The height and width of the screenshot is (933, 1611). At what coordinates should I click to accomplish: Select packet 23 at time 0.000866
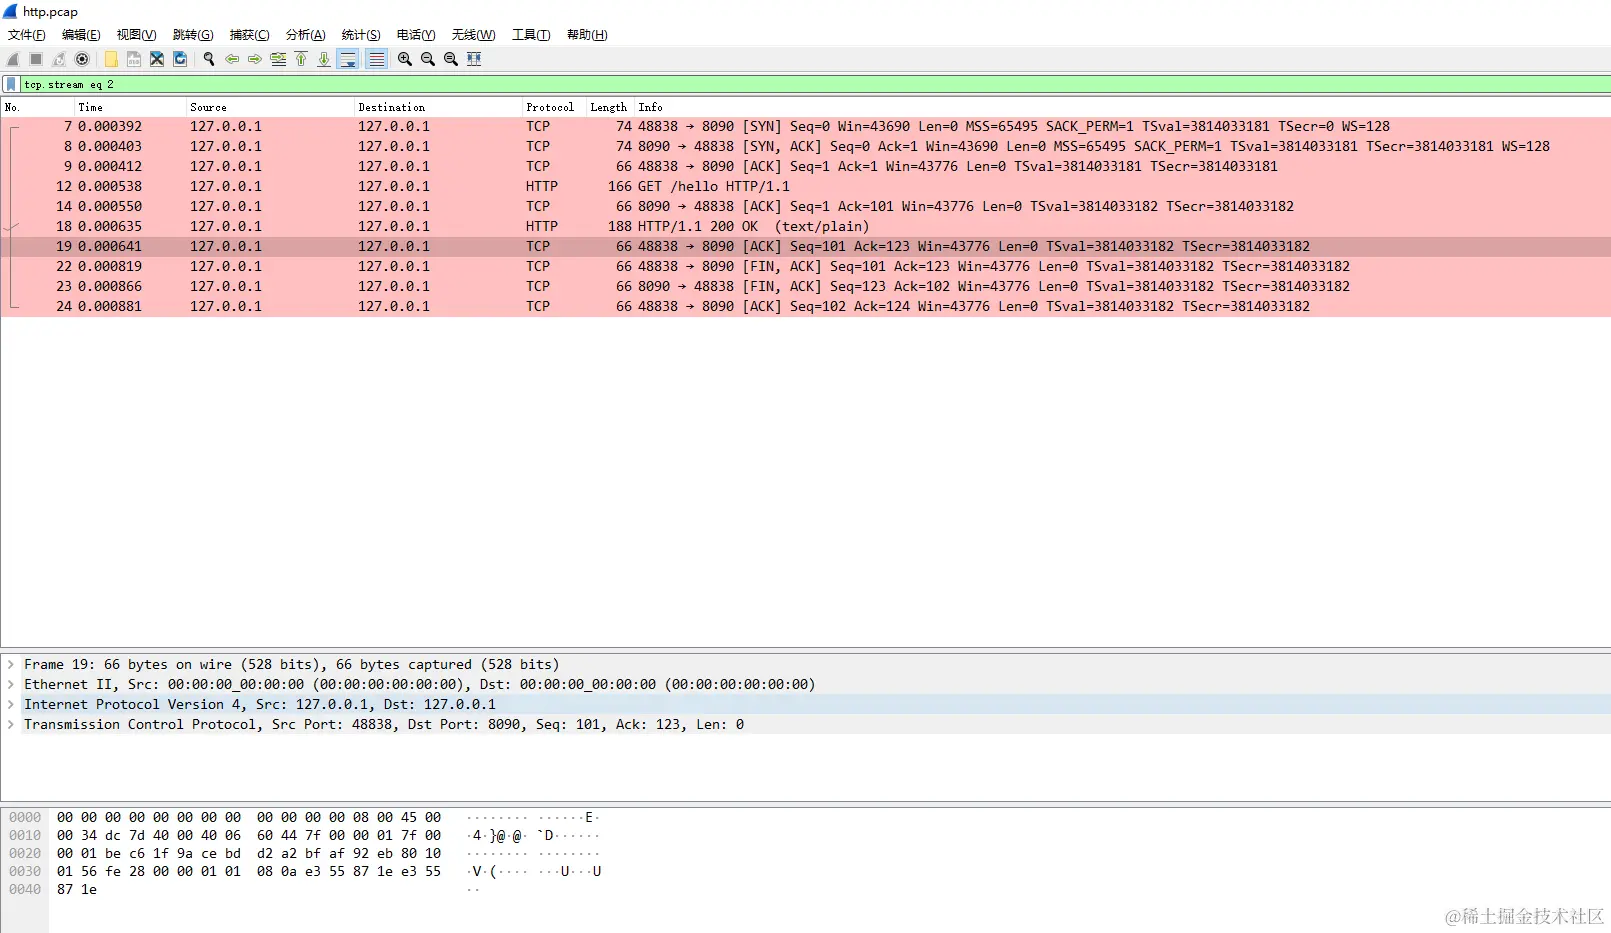pyautogui.click(x=805, y=287)
